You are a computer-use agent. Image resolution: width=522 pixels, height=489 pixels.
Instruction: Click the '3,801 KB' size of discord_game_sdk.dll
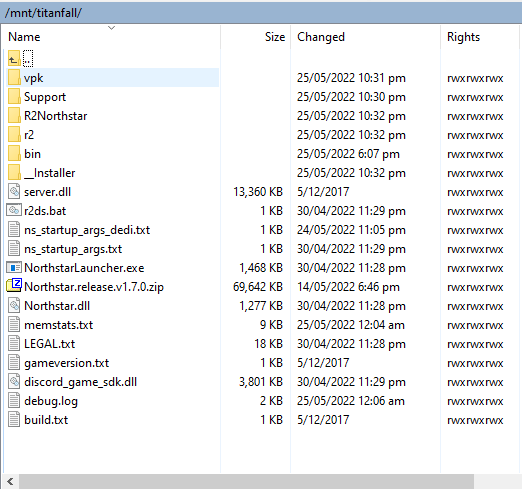(x=261, y=382)
